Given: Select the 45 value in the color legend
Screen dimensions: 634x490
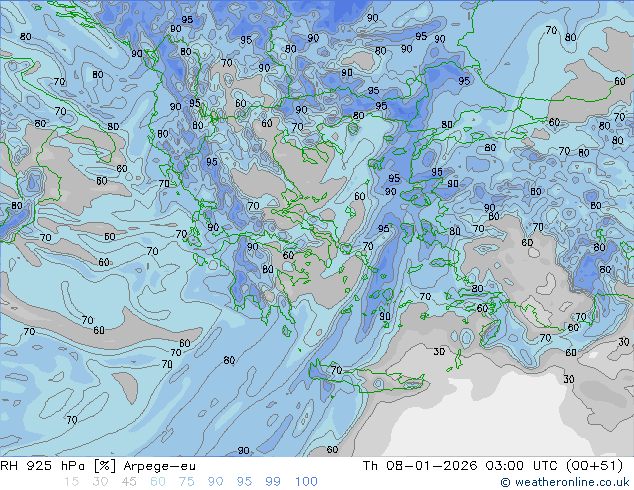Looking at the screenshot, I should 129,482.
